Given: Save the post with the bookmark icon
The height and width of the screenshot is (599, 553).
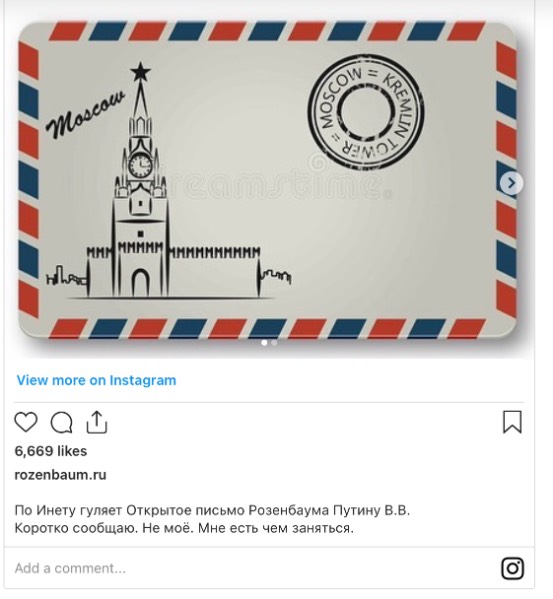Looking at the screenshot, I should click(512, 422).
